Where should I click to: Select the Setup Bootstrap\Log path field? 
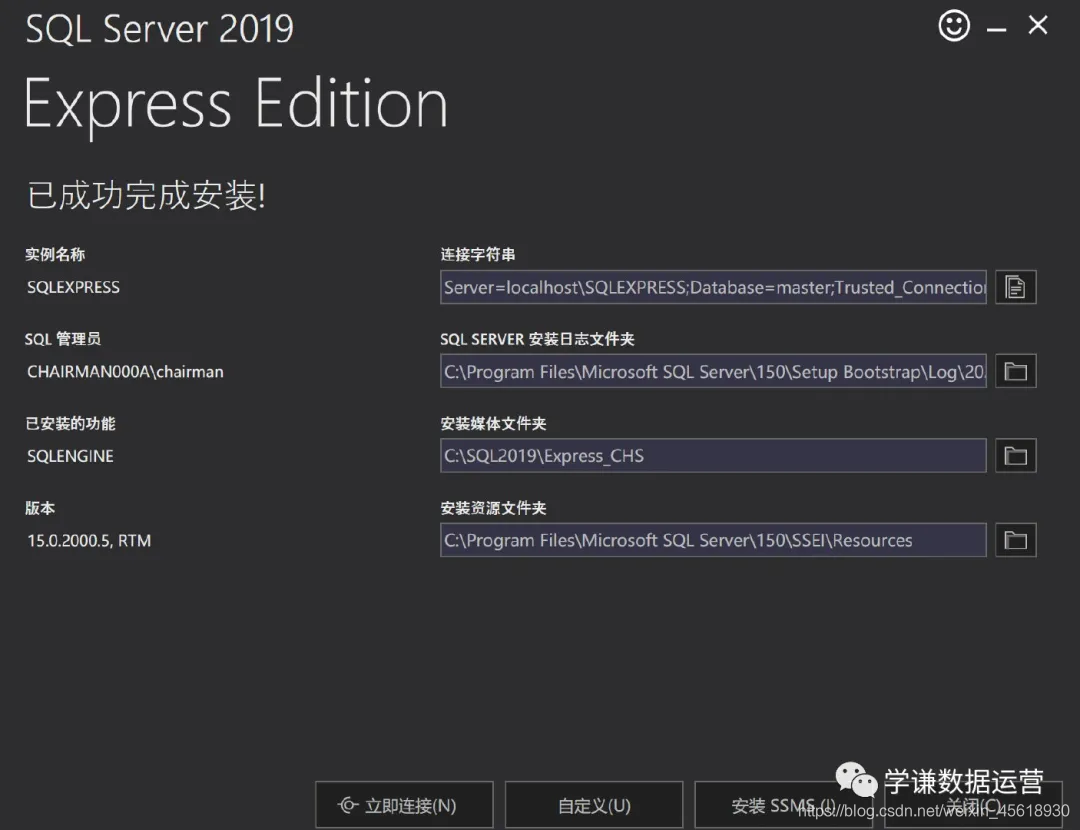714,371
